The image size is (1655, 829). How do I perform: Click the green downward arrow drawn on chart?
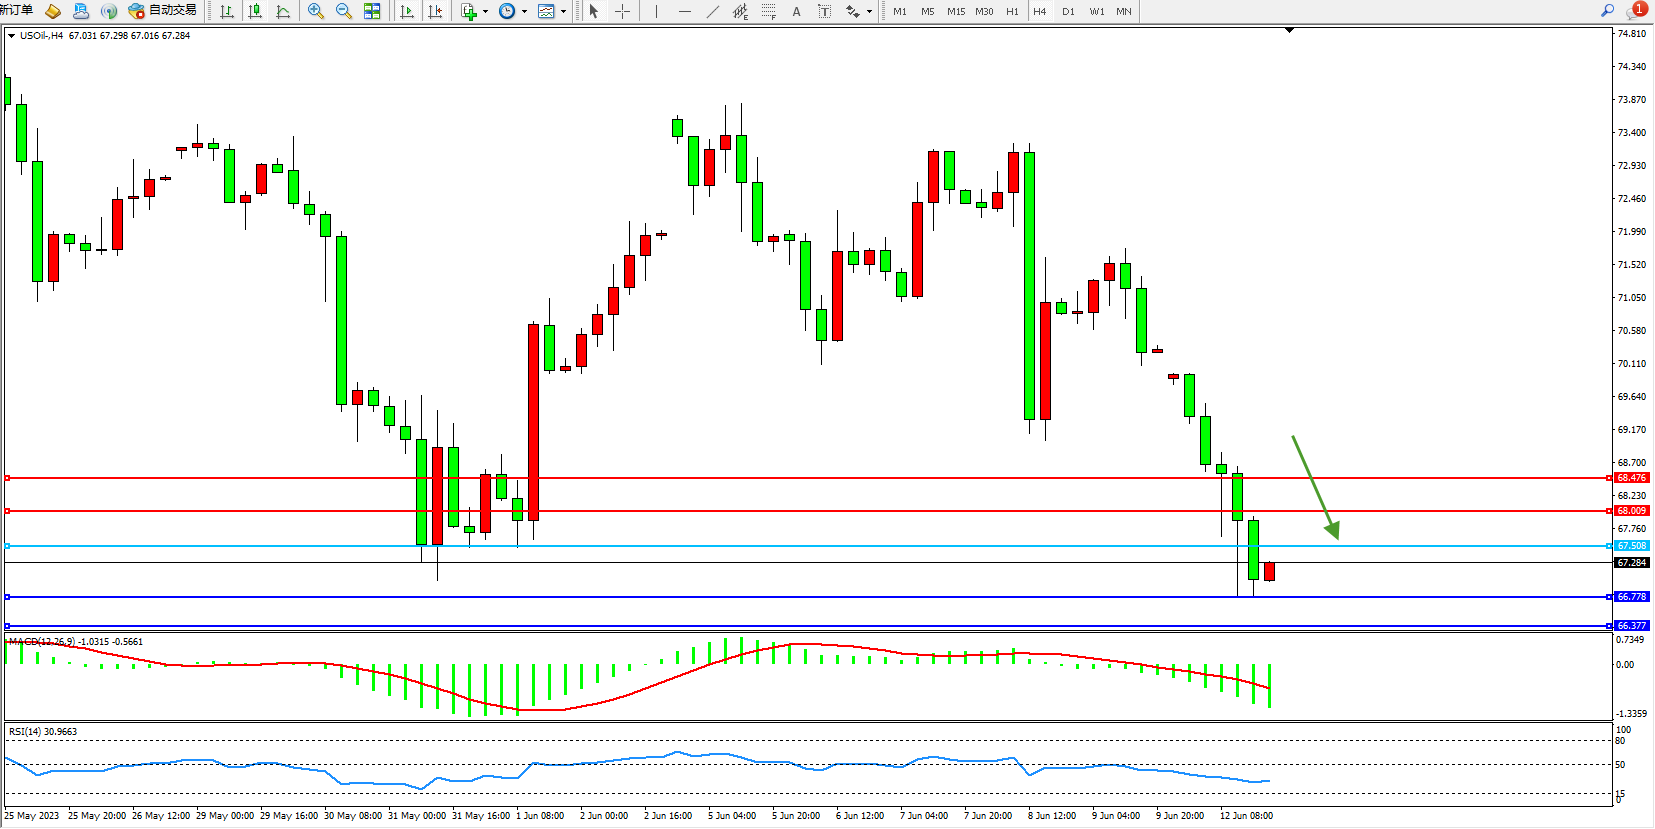point(1315,487)
